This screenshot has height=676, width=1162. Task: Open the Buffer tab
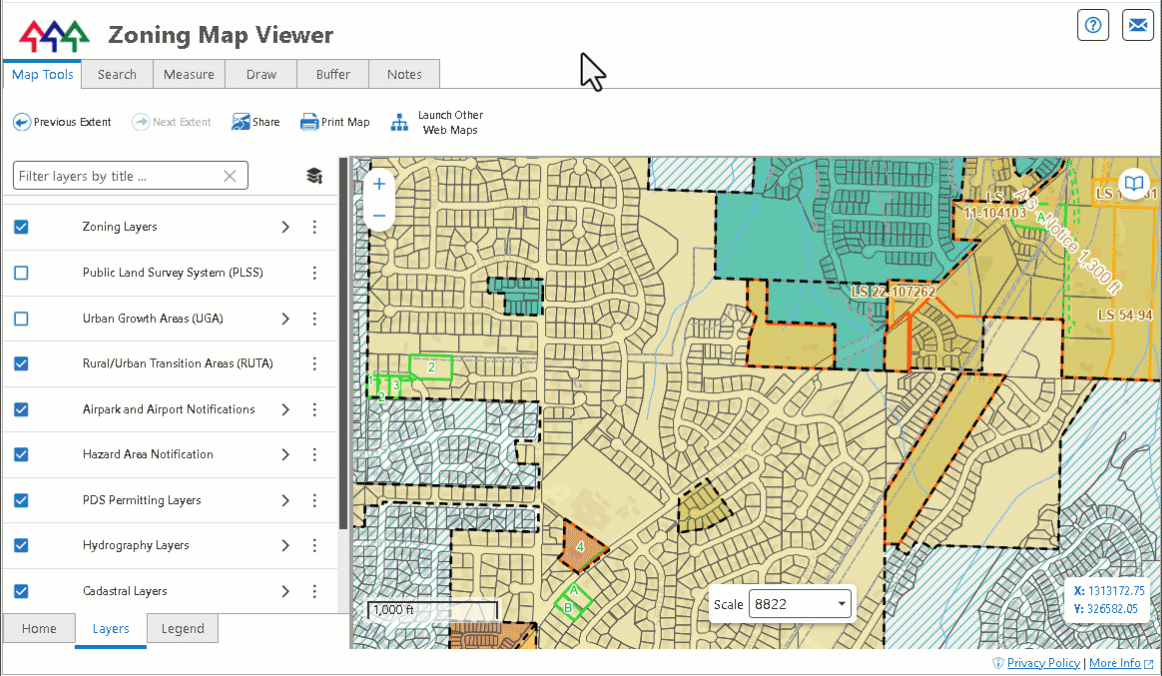[x=333, y=74]
